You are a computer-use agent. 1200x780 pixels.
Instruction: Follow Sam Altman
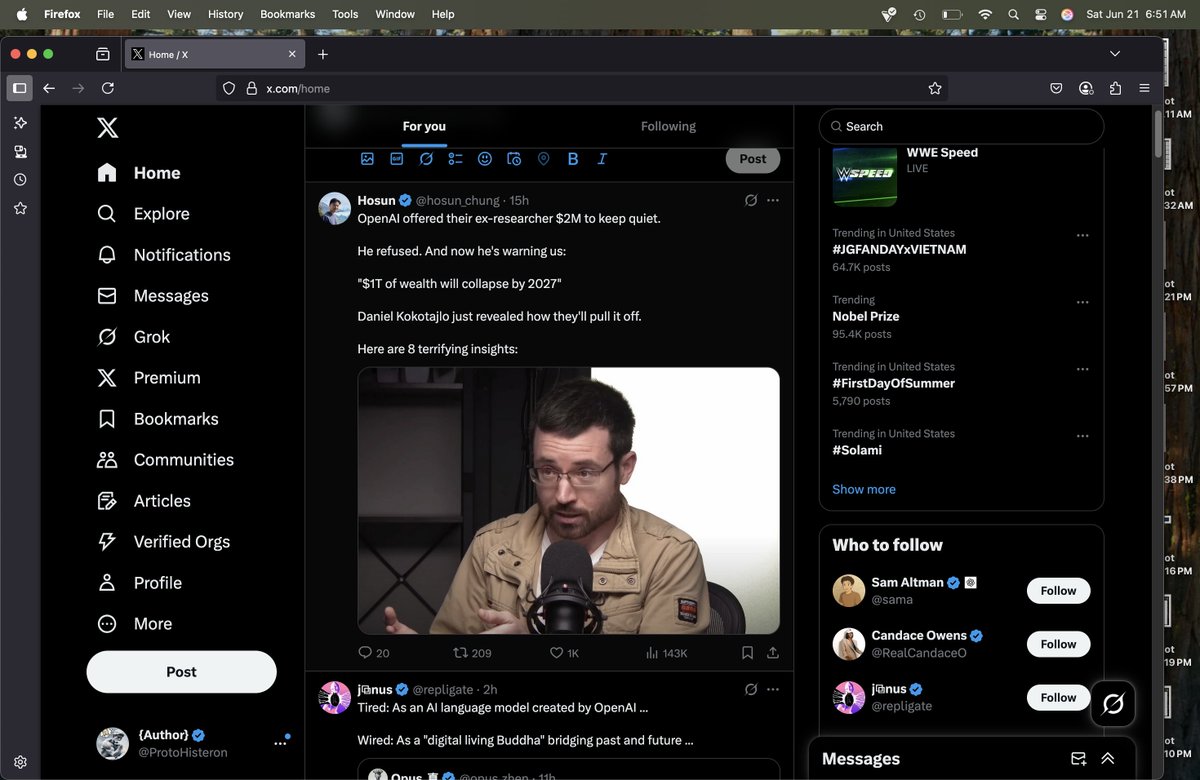point(1058,591)
